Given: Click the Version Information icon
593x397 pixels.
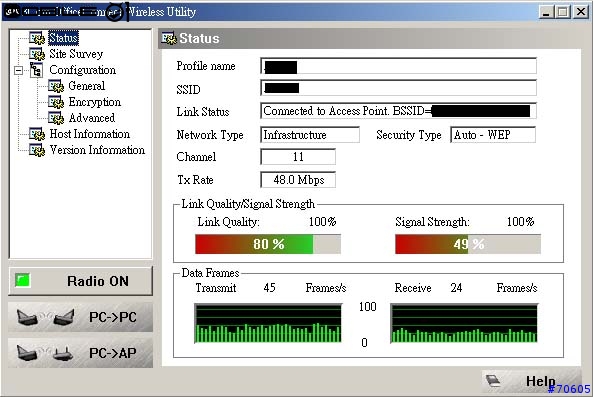Looking at the screenshot, I should point(37,150).
